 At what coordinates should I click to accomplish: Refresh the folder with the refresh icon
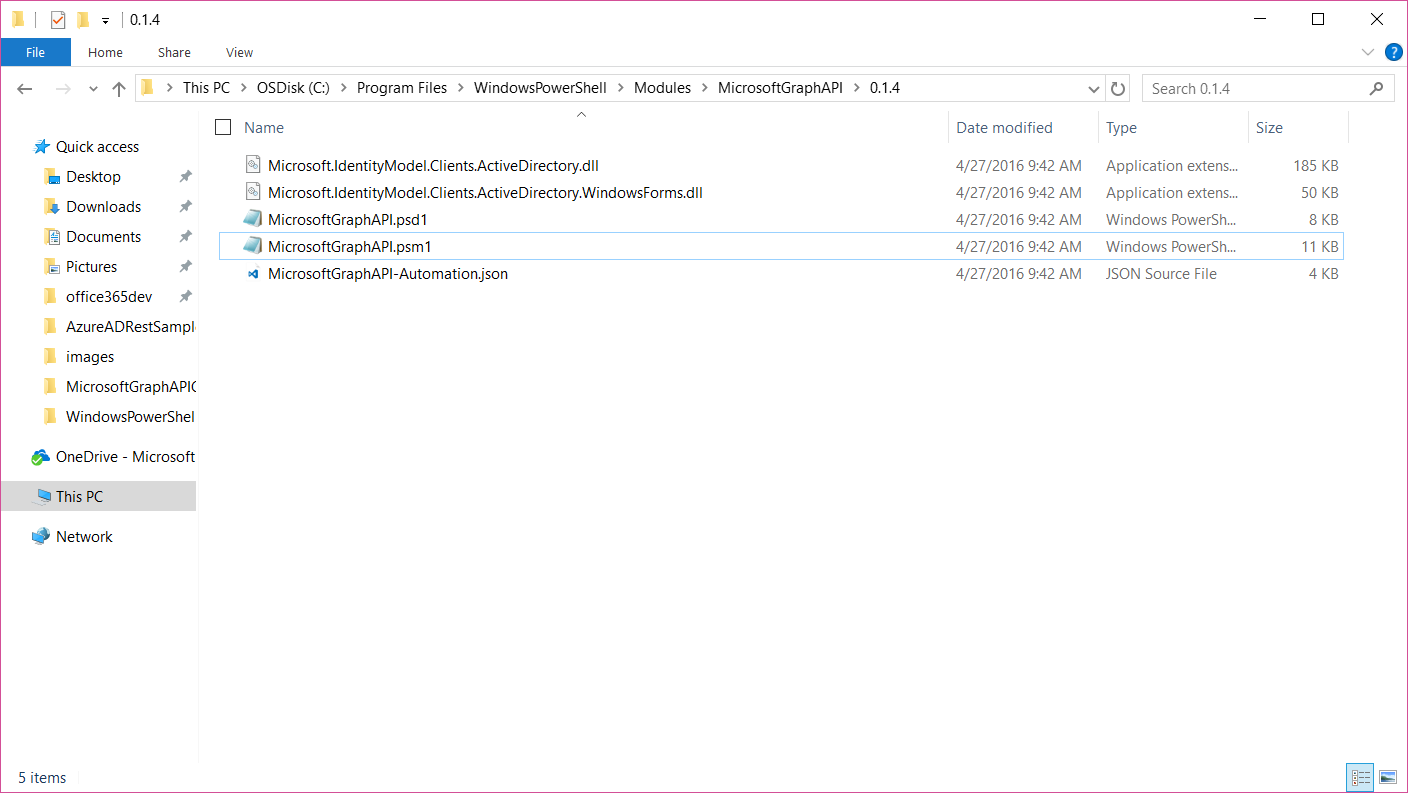point(1117,88)
